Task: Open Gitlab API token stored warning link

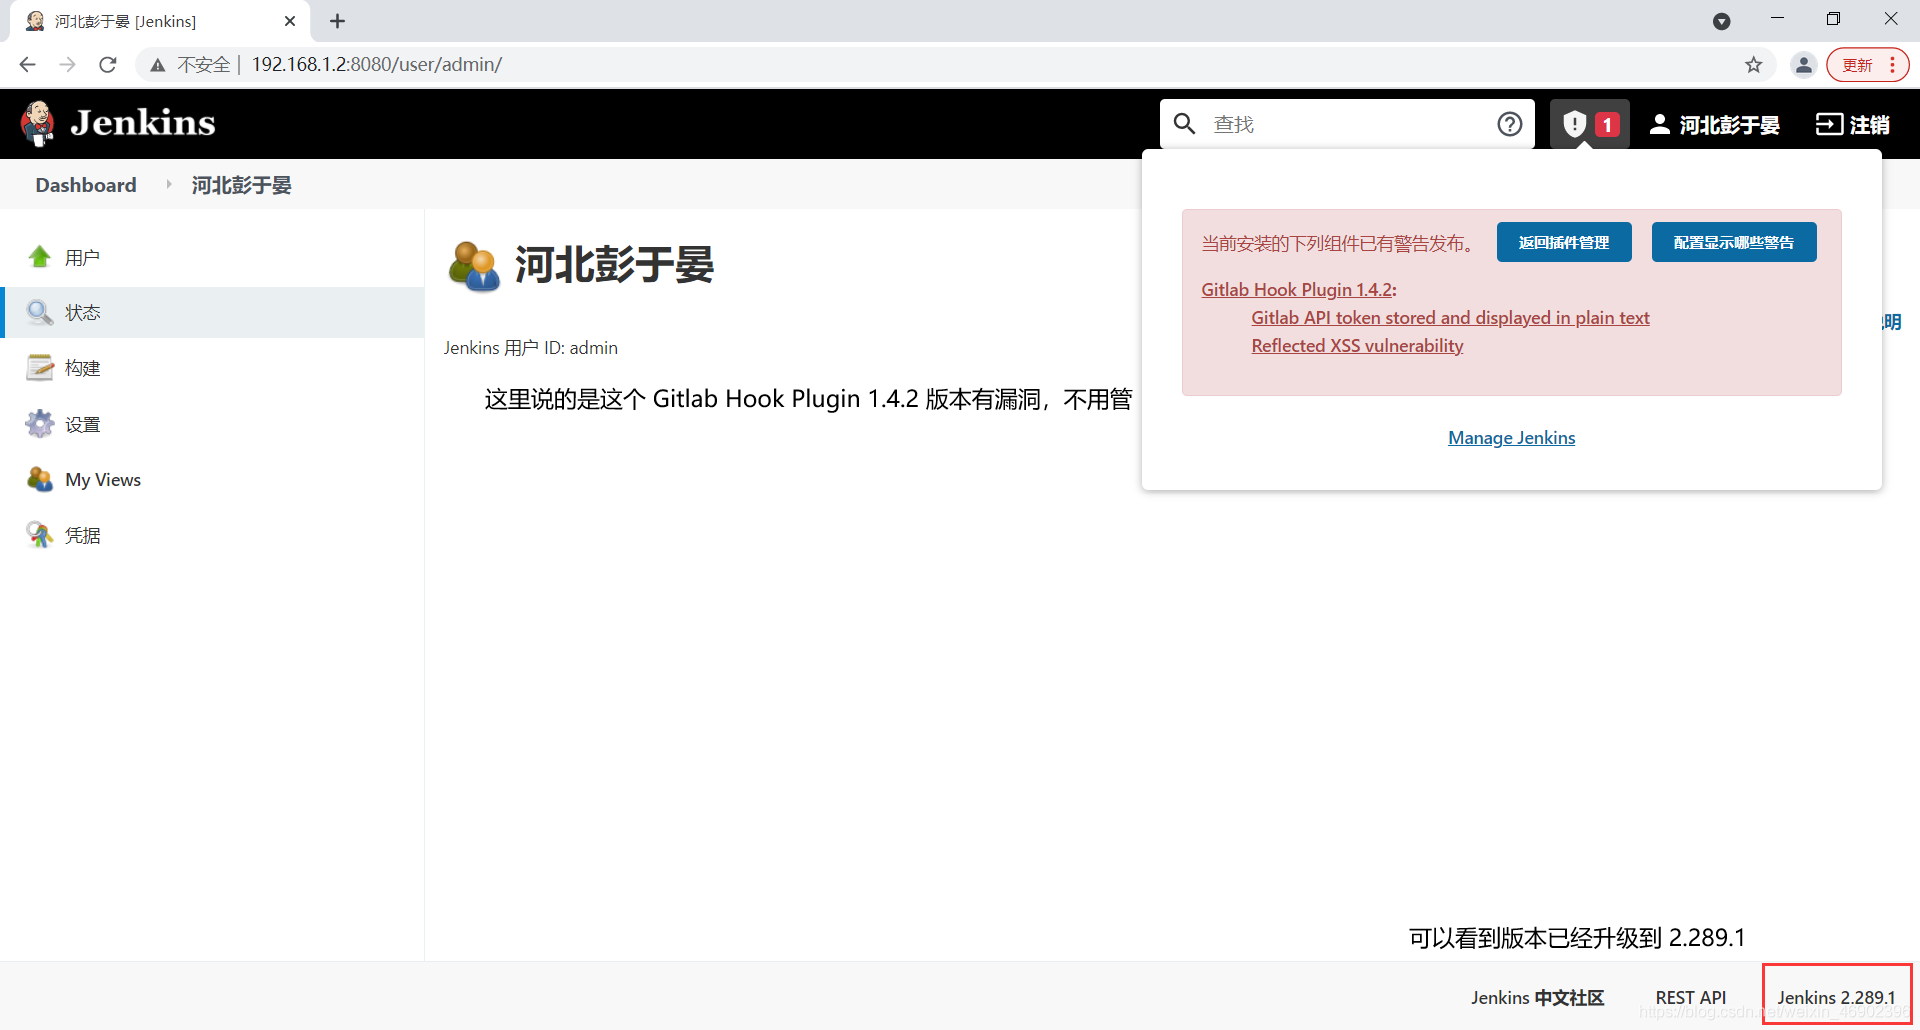Action: pos(1450,317)
